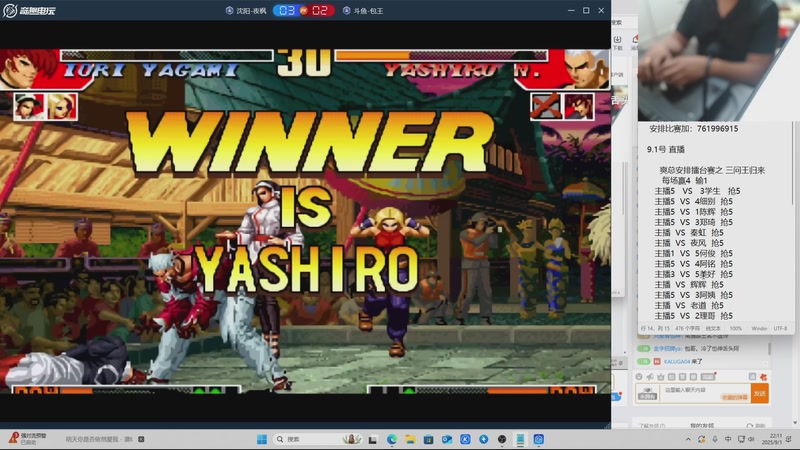The image size is (800, 450).
Task: Click the crown icon in chat toolbar
Action: coord(661,377)
